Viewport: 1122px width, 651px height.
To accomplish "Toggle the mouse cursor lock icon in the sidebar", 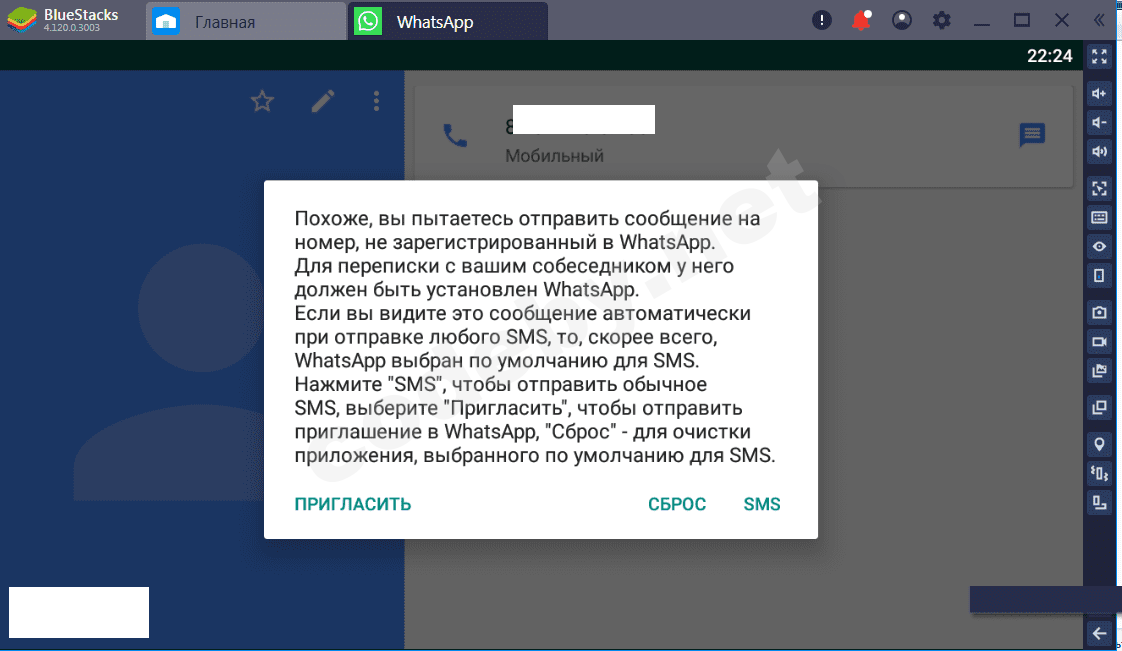I will [1099, 188].
